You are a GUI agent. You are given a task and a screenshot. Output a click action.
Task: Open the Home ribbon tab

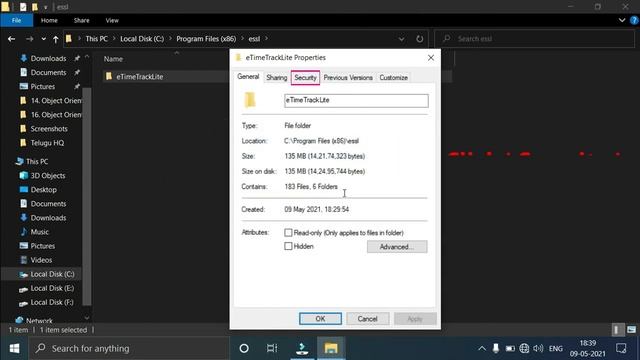(49, 20)
